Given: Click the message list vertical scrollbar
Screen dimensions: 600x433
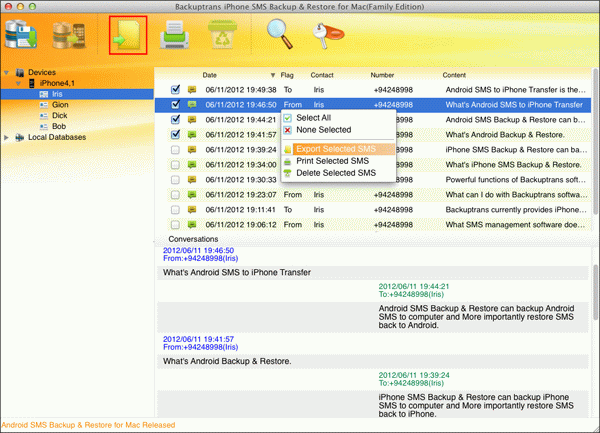Looking at the screenshot, I should click(595, 142).
